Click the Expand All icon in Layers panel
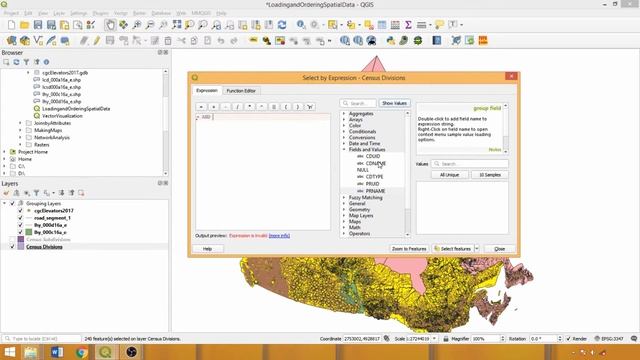The height and width of the screenshot is (360, 640). pos(62,193)
